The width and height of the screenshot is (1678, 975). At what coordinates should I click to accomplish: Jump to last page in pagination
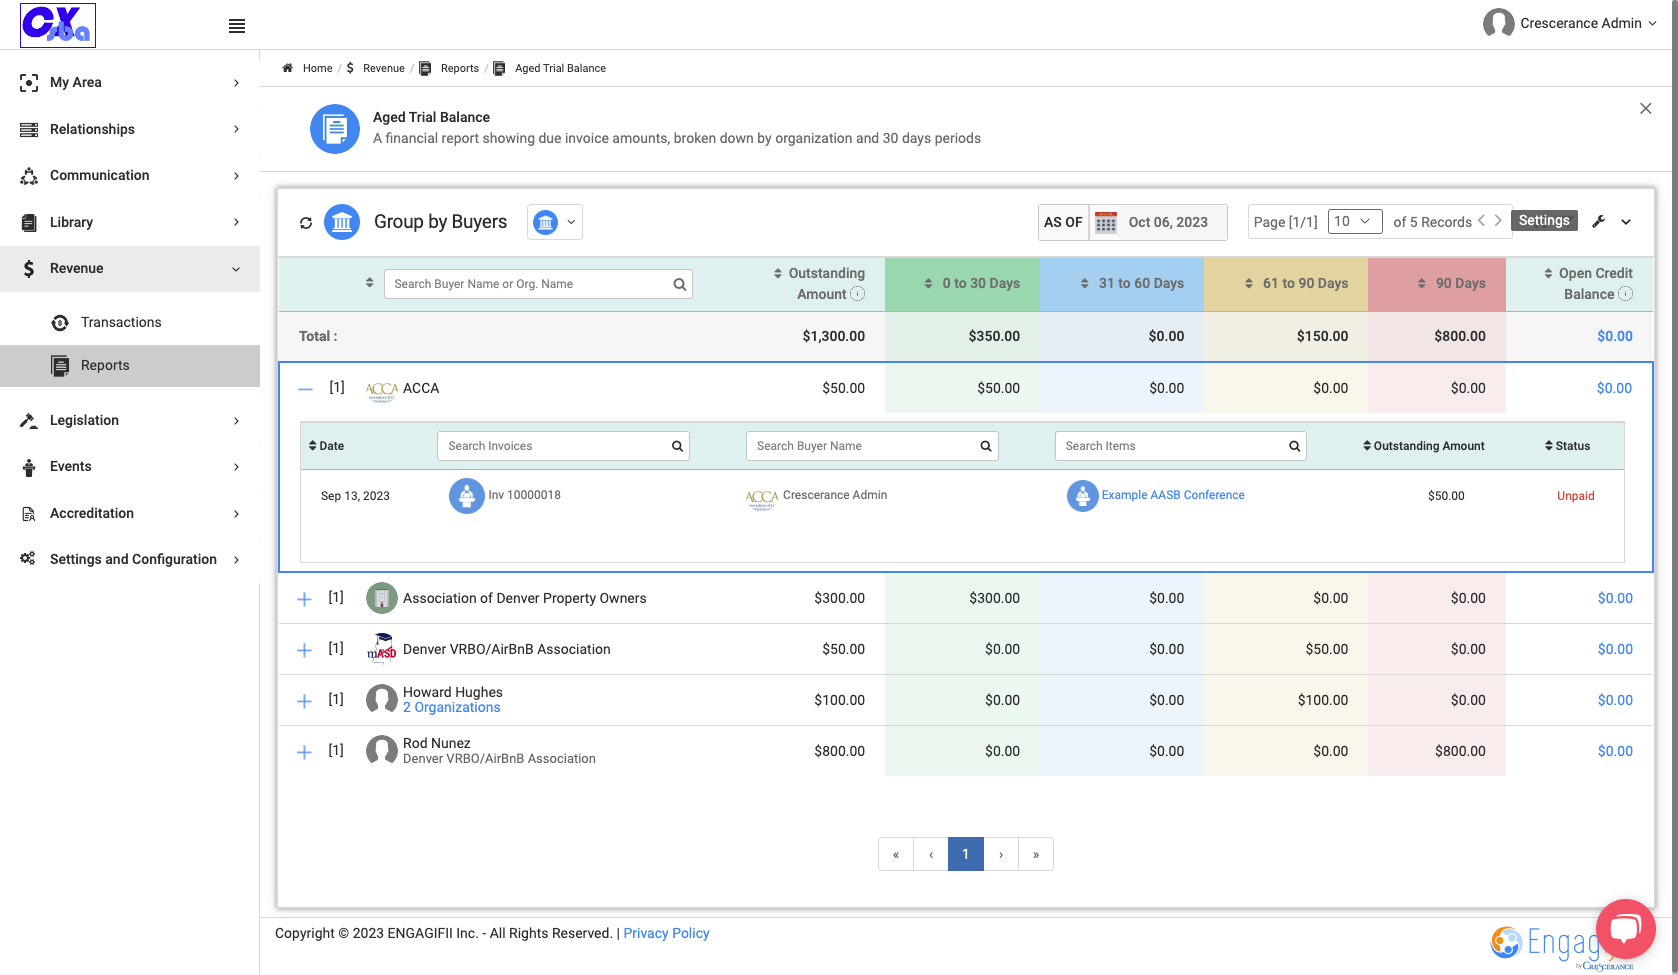click(x=1036, y=854)
